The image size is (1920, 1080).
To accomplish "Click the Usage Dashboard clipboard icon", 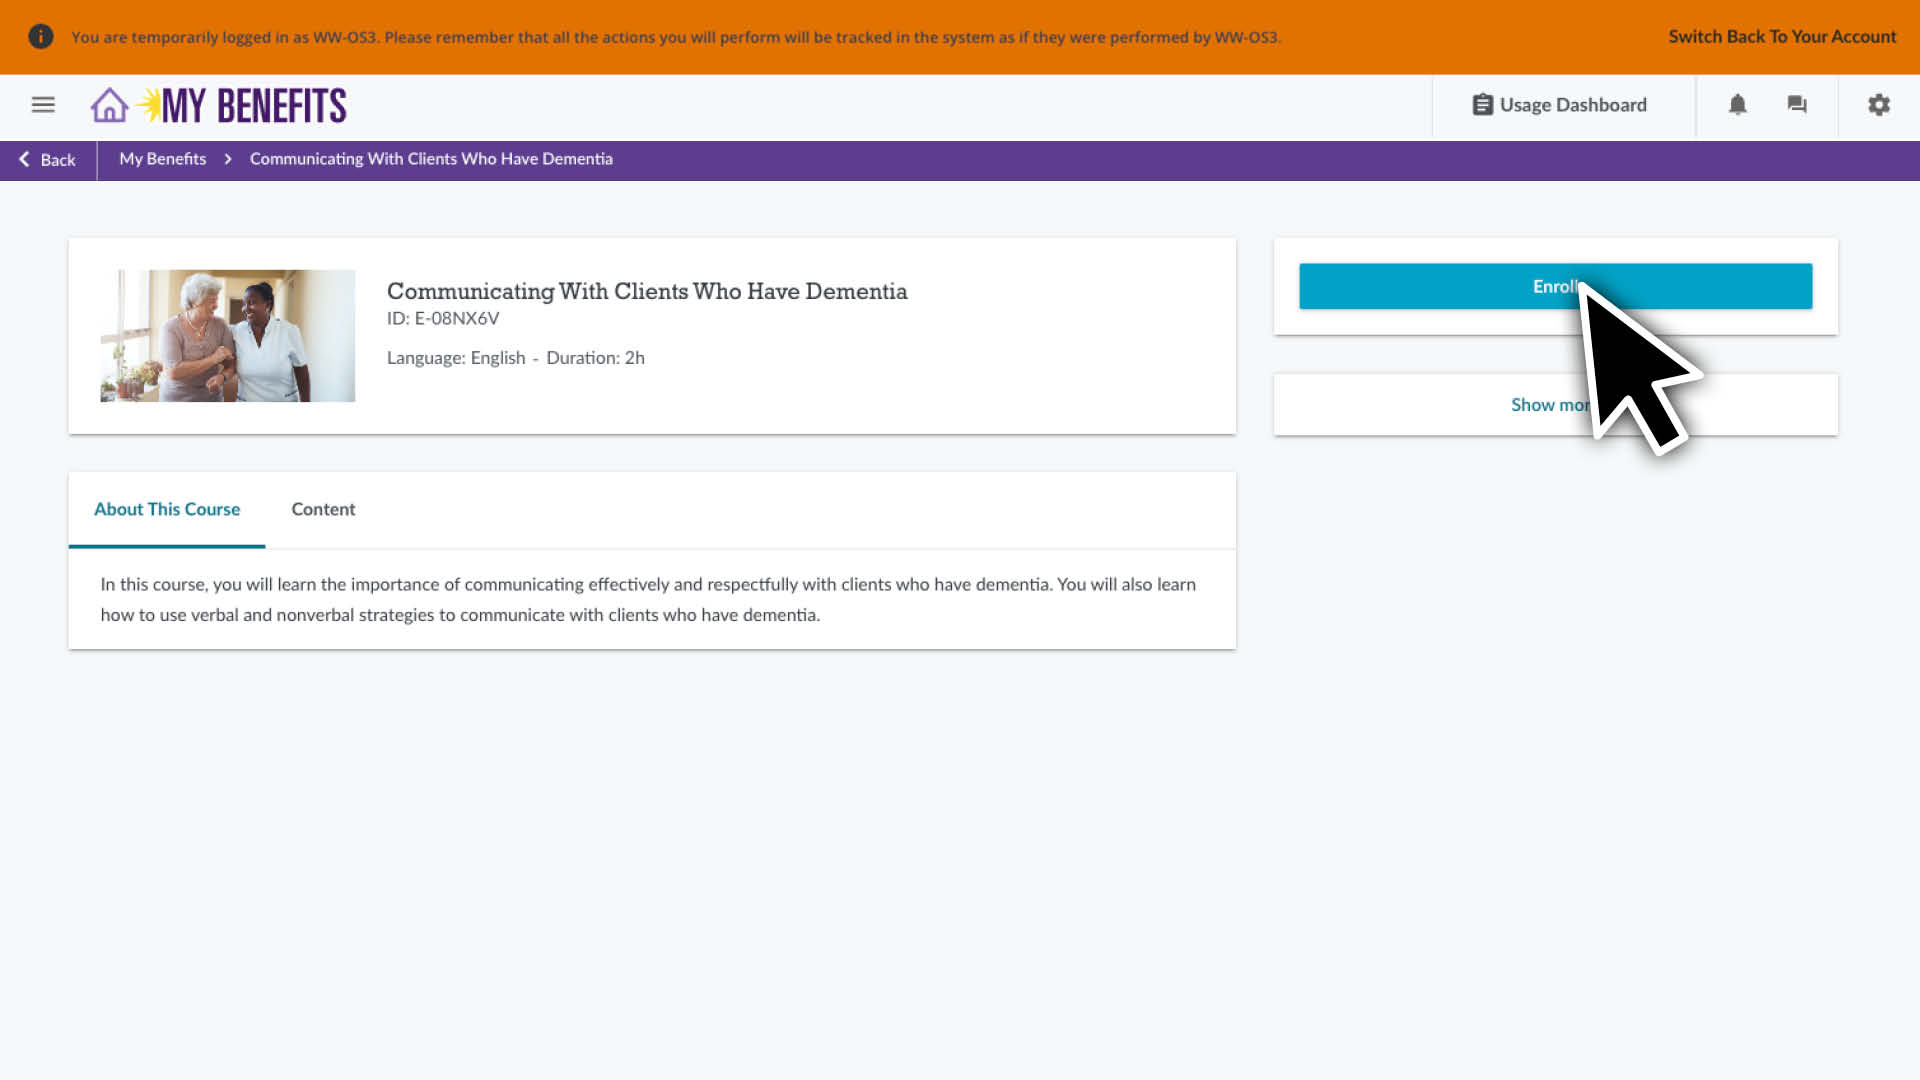I will tap(1482, 105).
